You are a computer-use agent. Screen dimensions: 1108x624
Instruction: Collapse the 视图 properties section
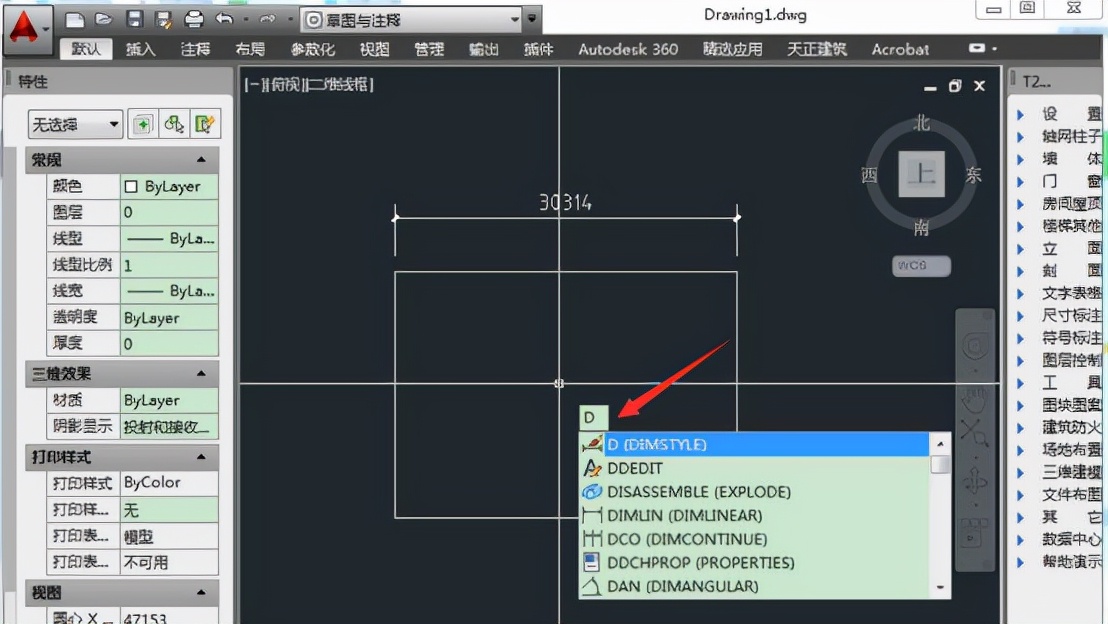(x=201, y=592)
